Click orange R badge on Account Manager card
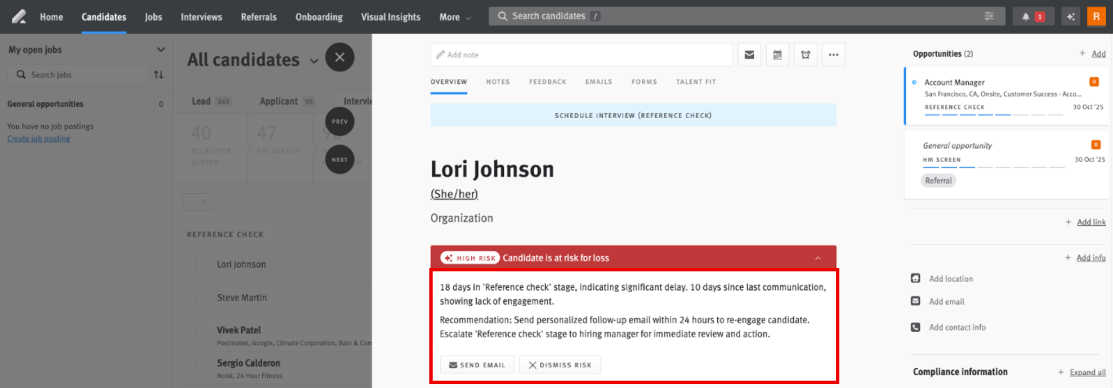Screen dimensions: 1113x388 pos(1094,82)
